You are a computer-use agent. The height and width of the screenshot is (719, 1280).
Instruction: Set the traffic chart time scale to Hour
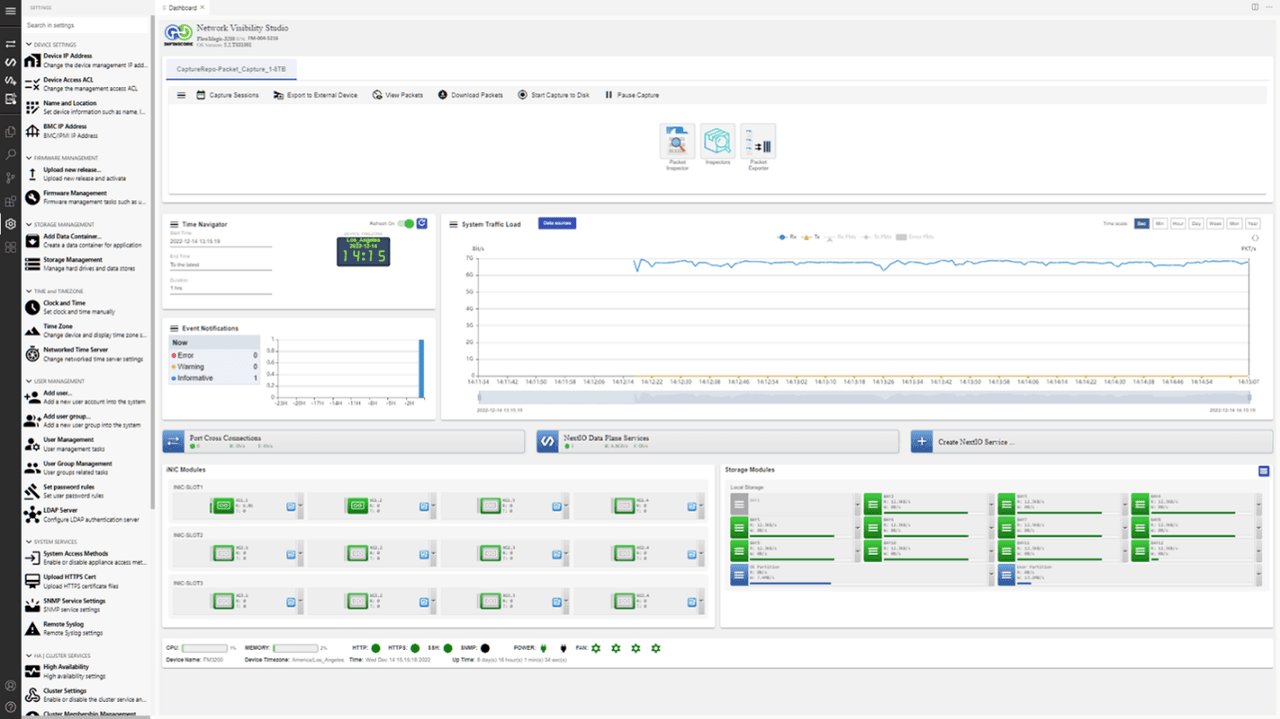tap(1177, 223)
